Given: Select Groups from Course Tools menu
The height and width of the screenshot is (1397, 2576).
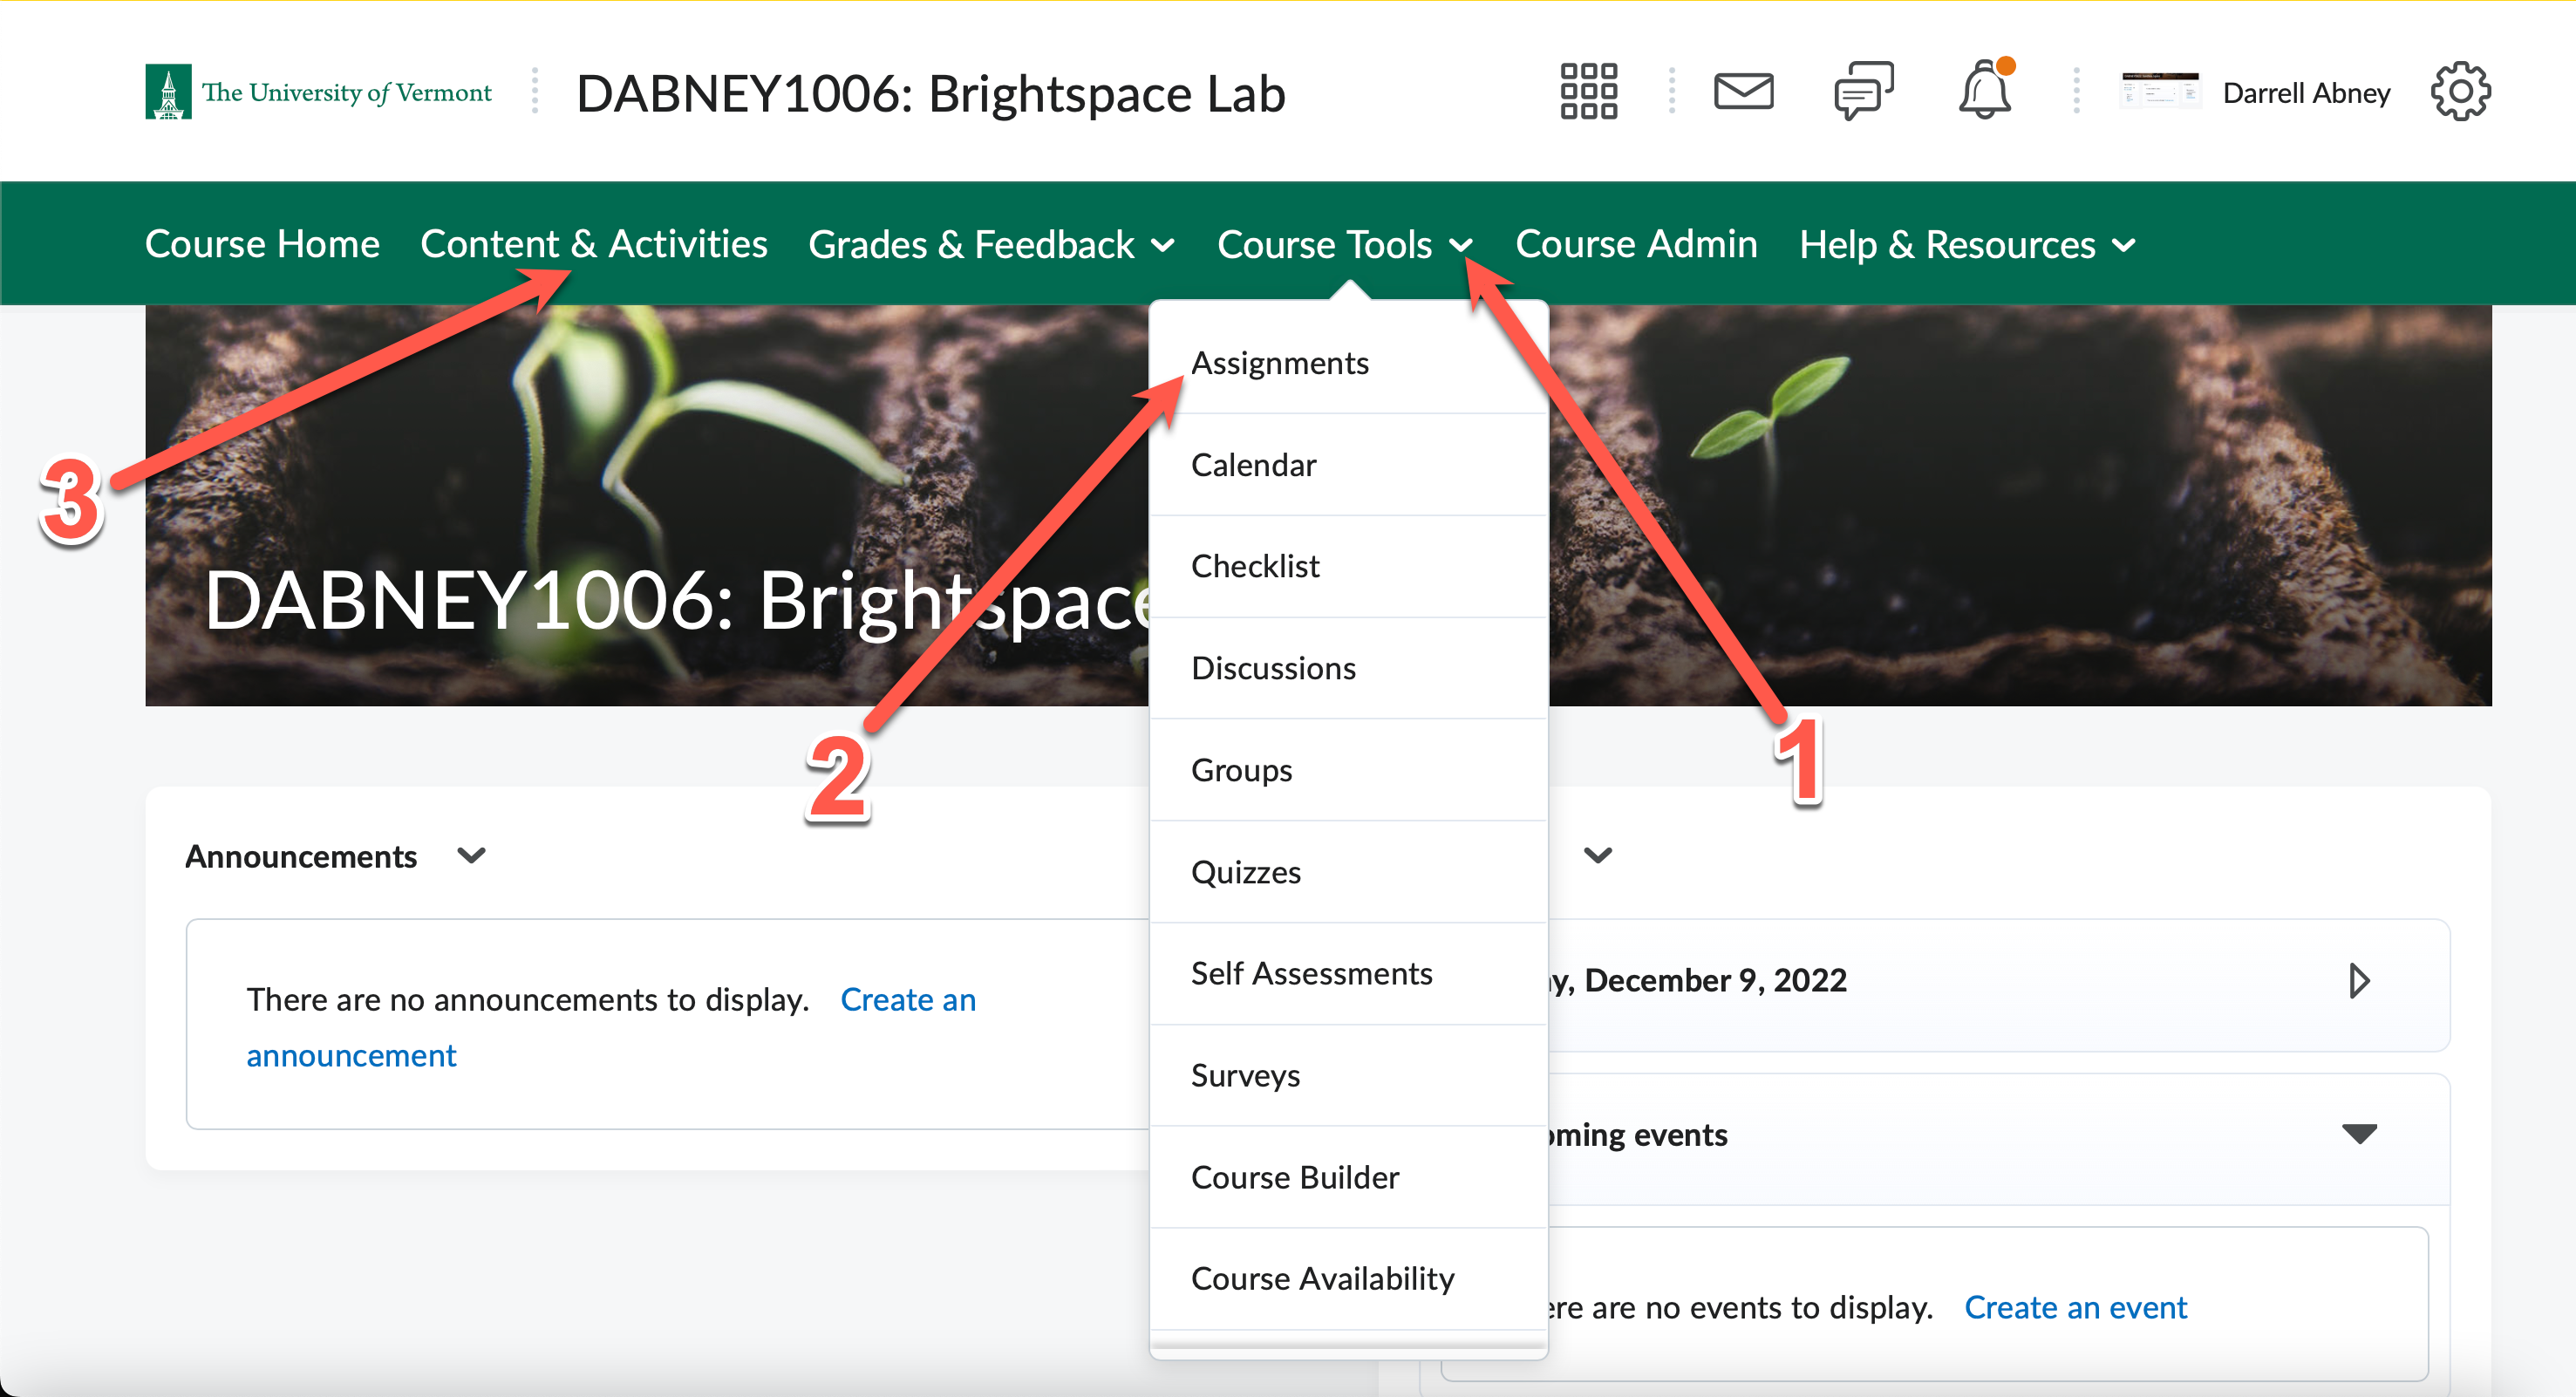Looking at the screenshot, I should 1348,770.
